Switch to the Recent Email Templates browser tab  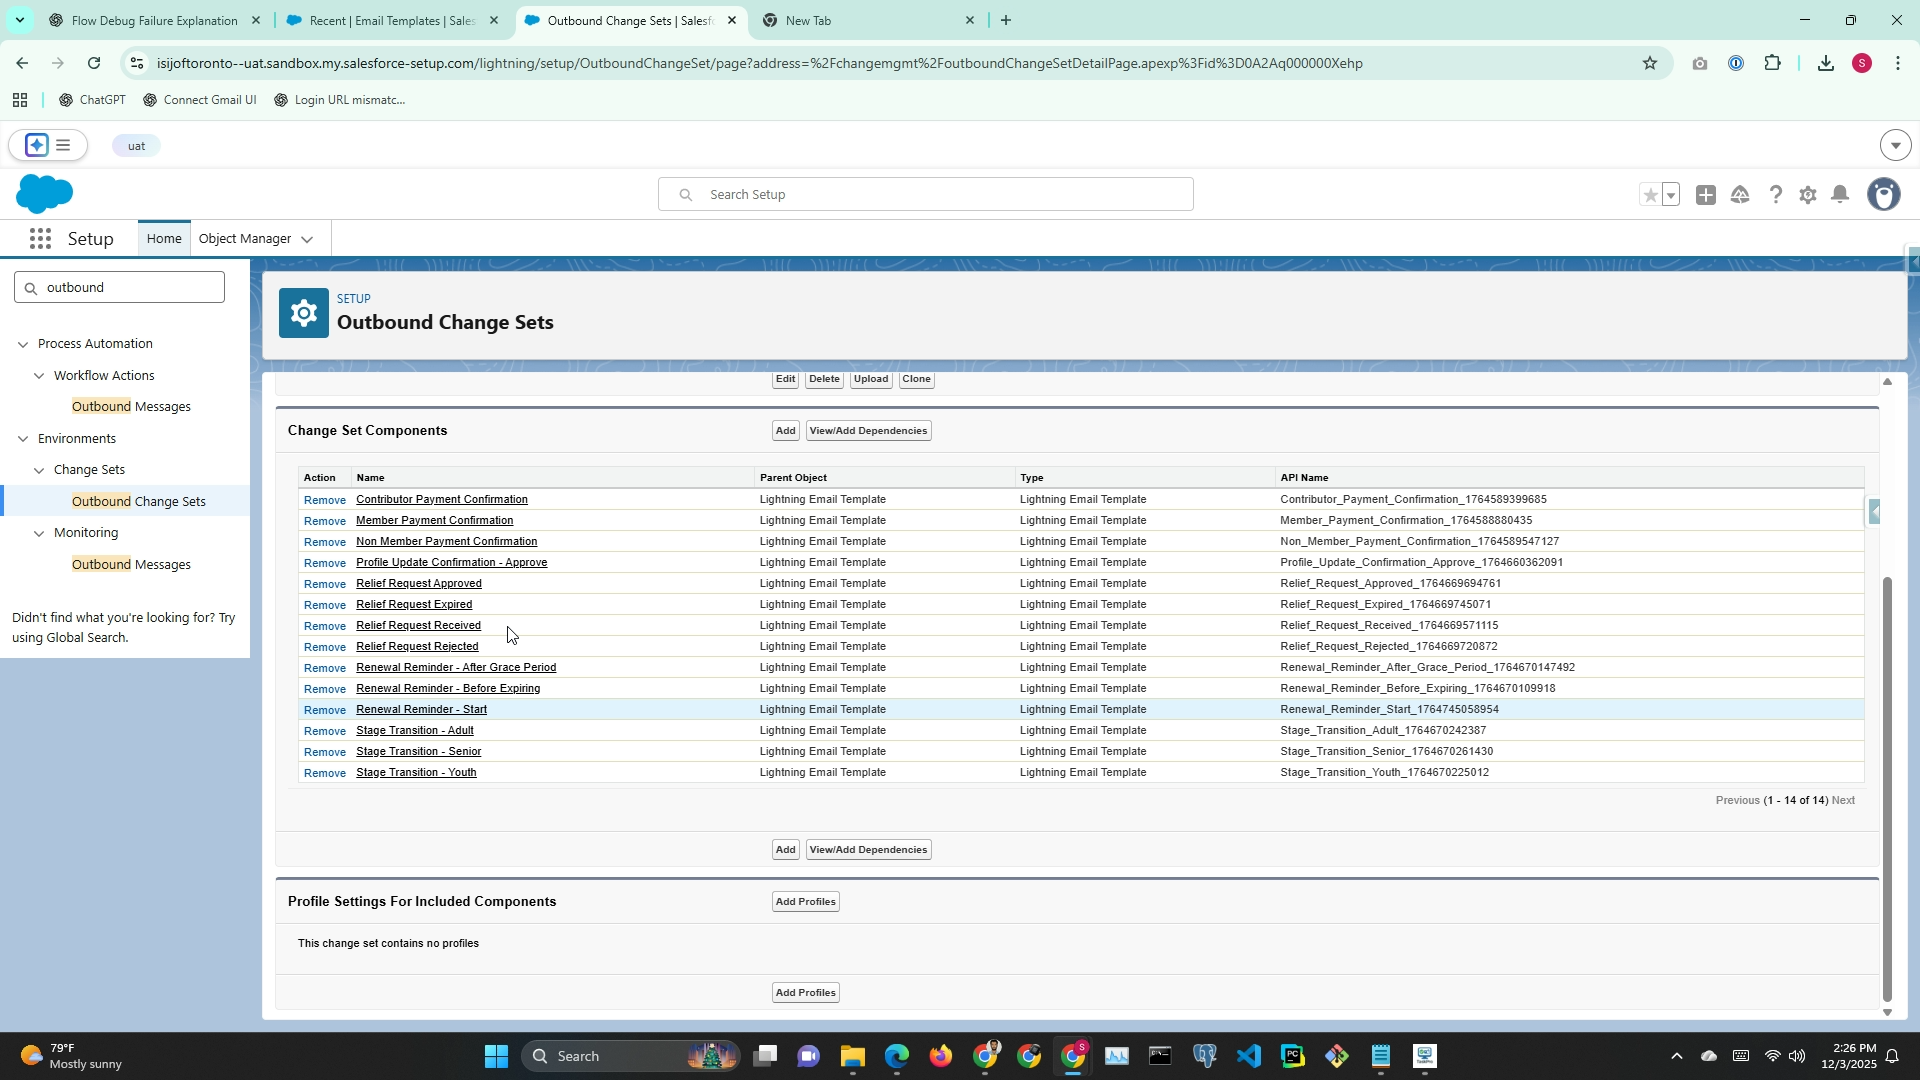[x=392, y=20]
